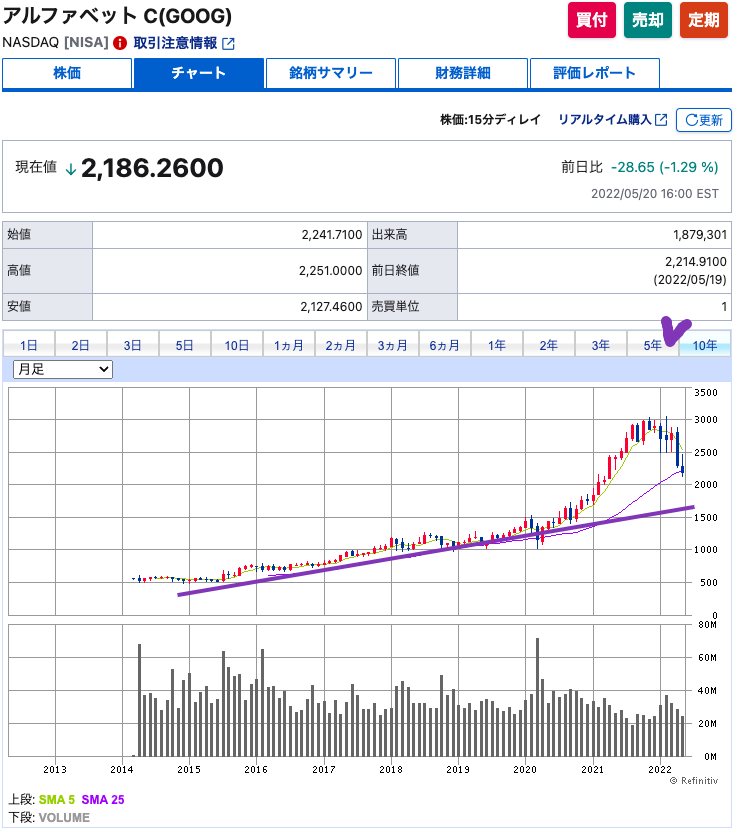The image size is (738, 832).
Task: Click the 安値 value 2,127.4600
Action: click(331, 307)
